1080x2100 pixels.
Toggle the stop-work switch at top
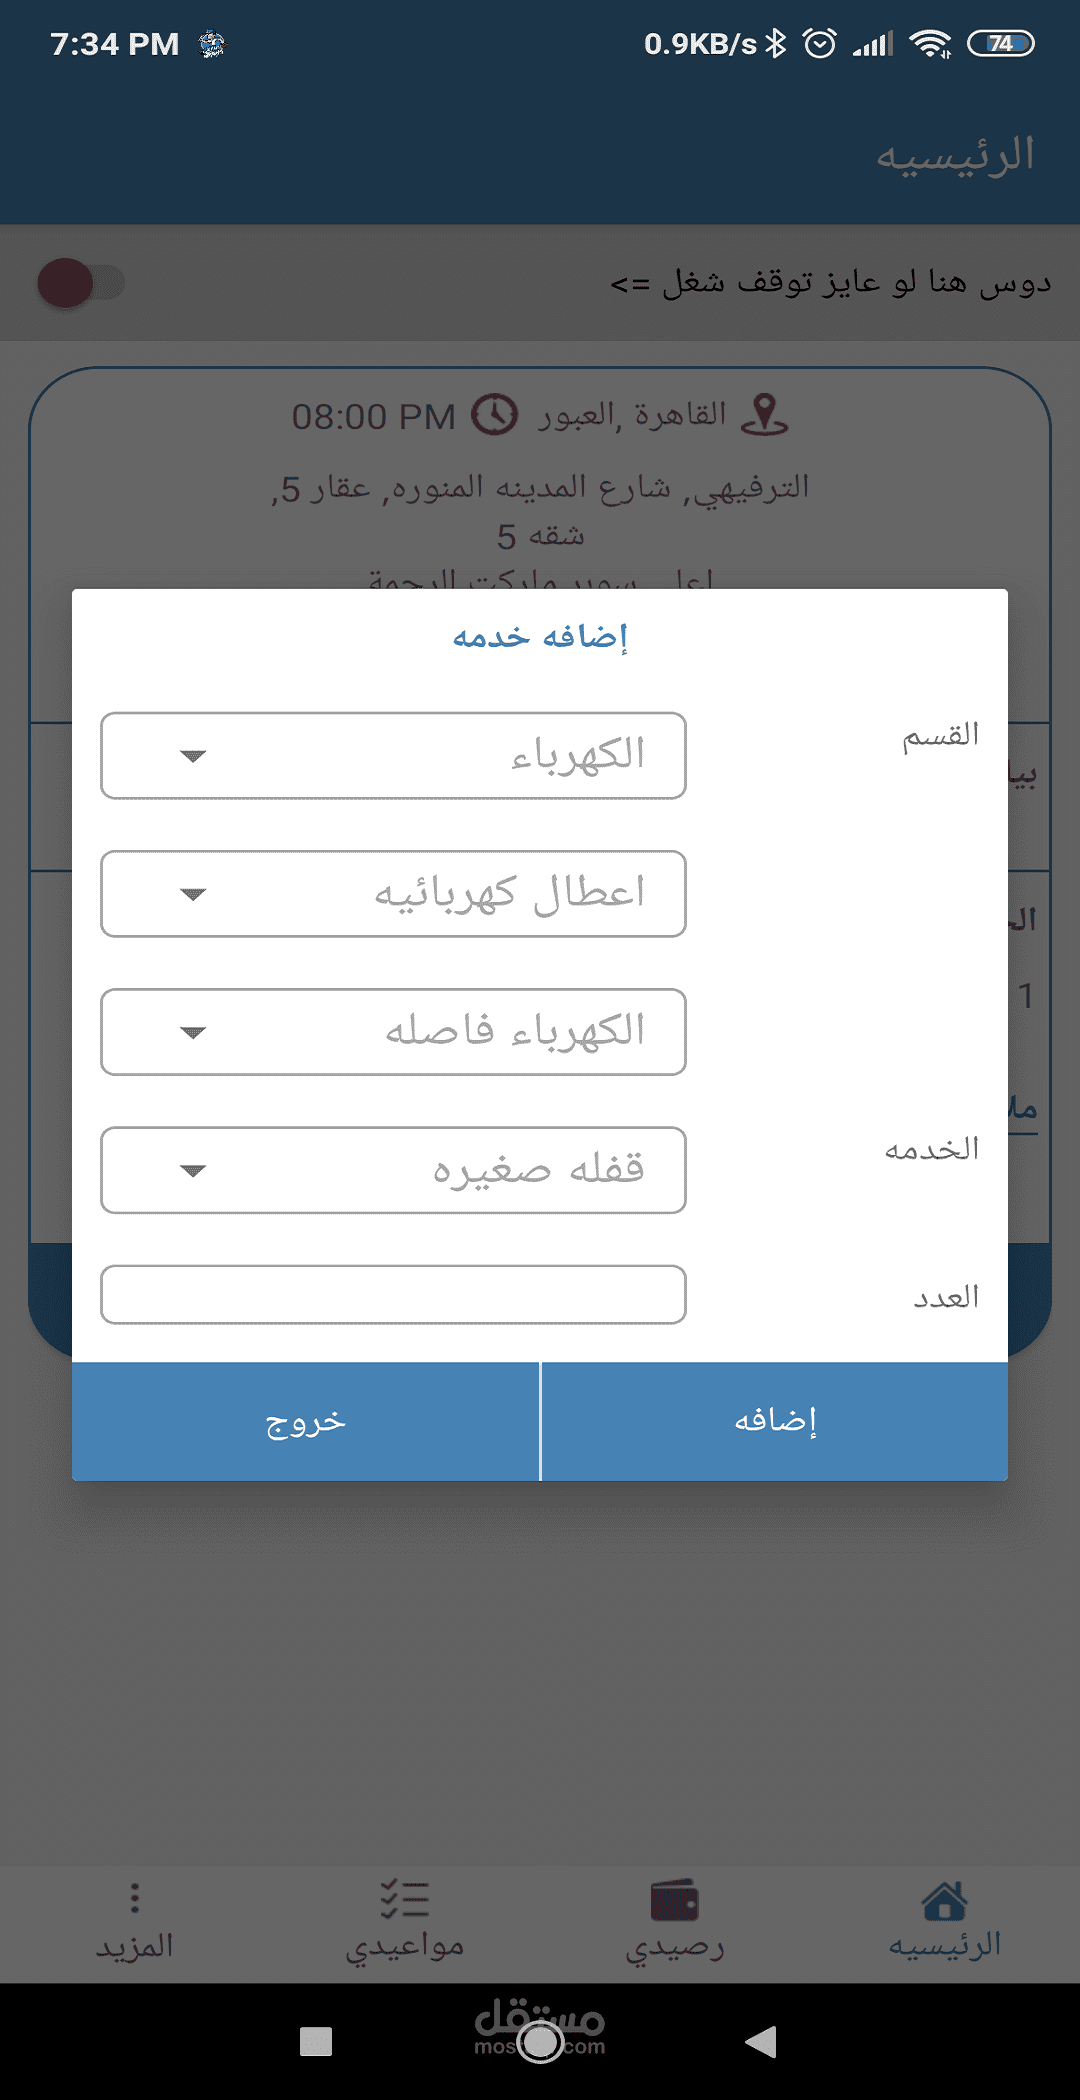pyautogui.click(x=80, y=283)
